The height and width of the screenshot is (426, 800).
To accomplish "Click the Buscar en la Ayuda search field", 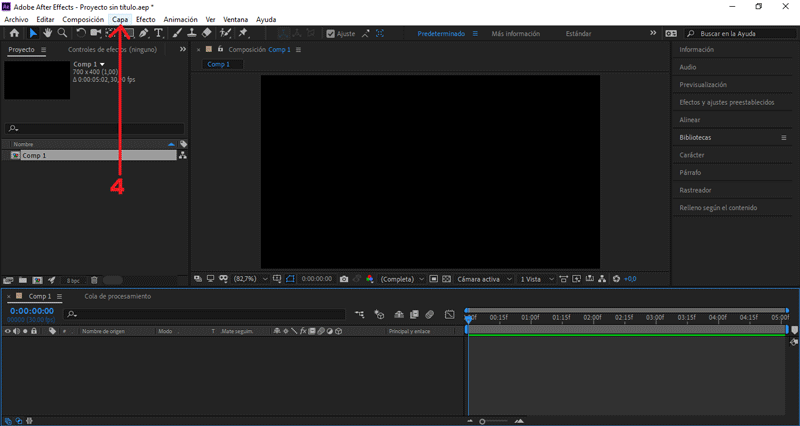I will [740, 34].
